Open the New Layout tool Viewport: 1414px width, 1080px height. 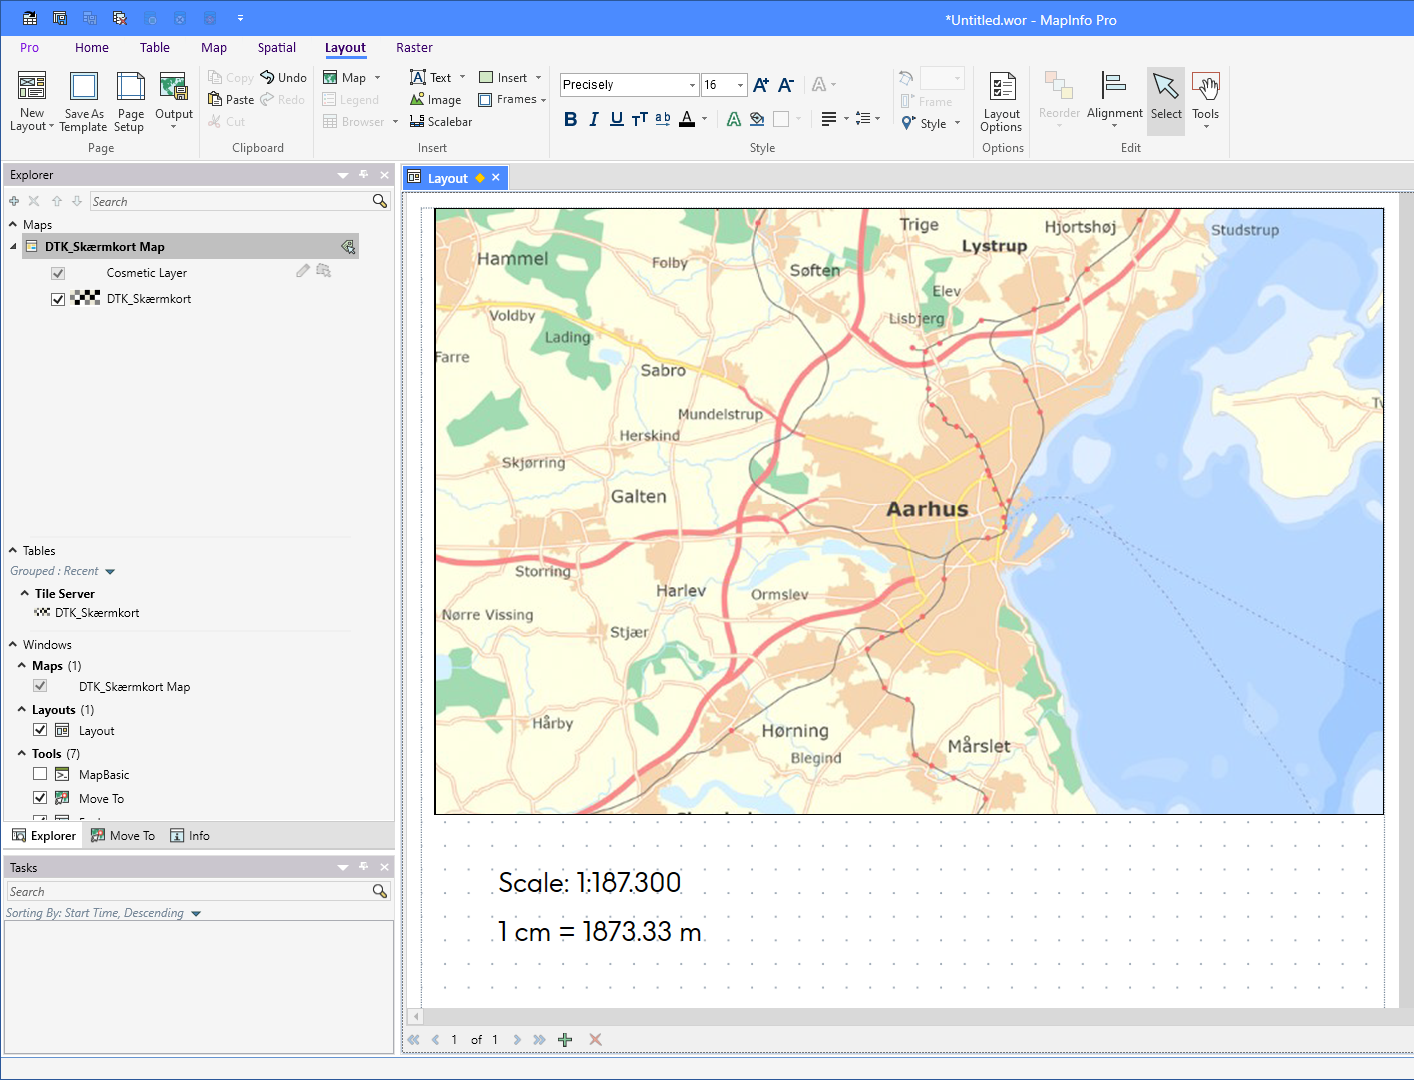coord(31,99)
